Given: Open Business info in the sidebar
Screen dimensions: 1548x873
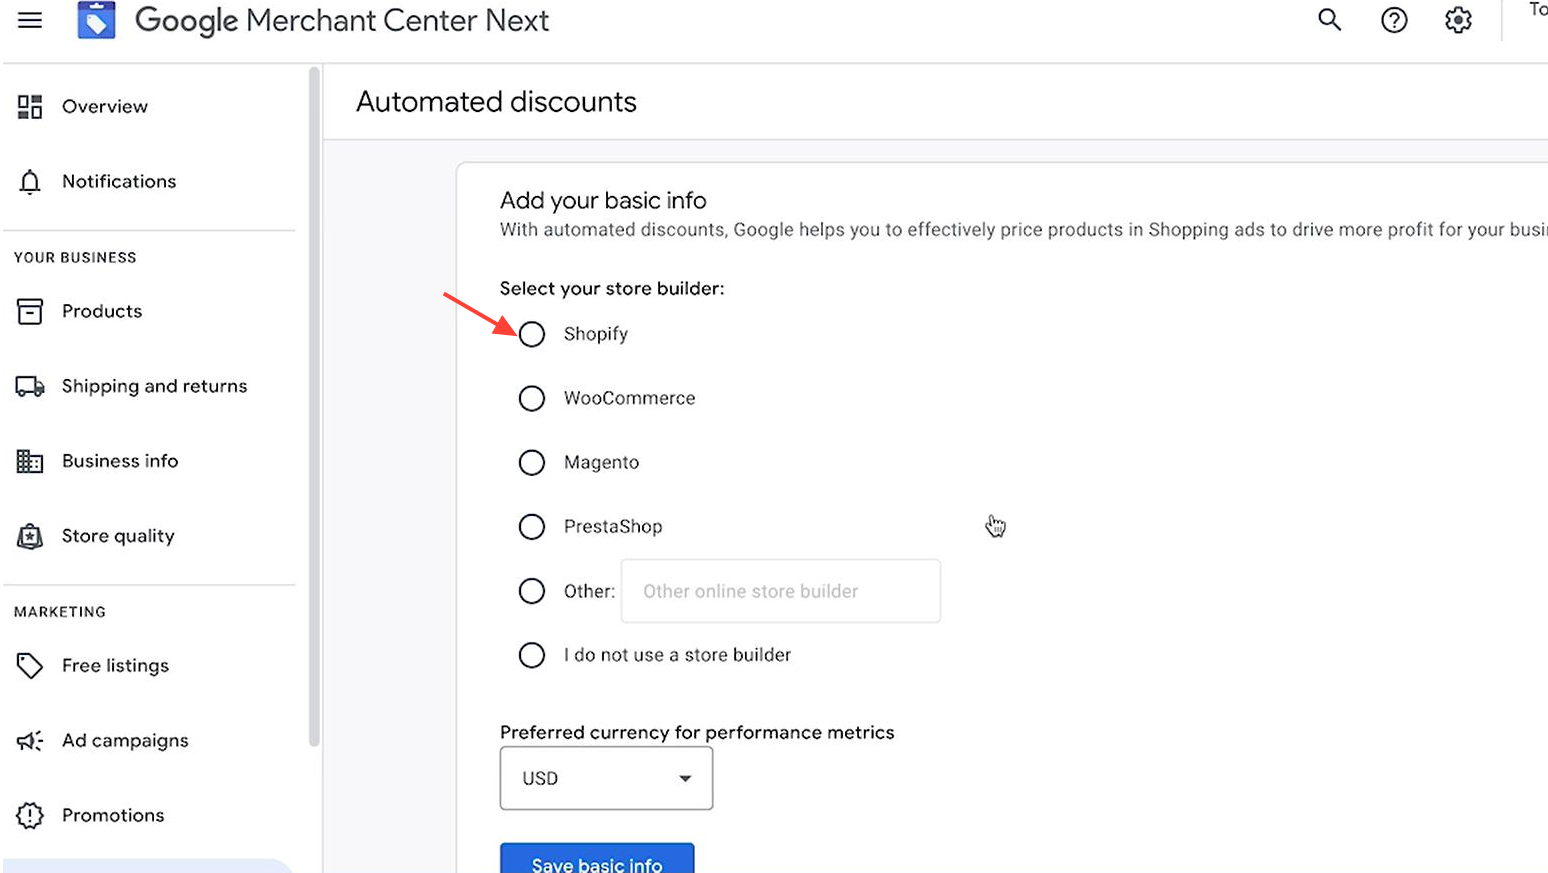Looking at the screenshot, I should pos(120,461).
